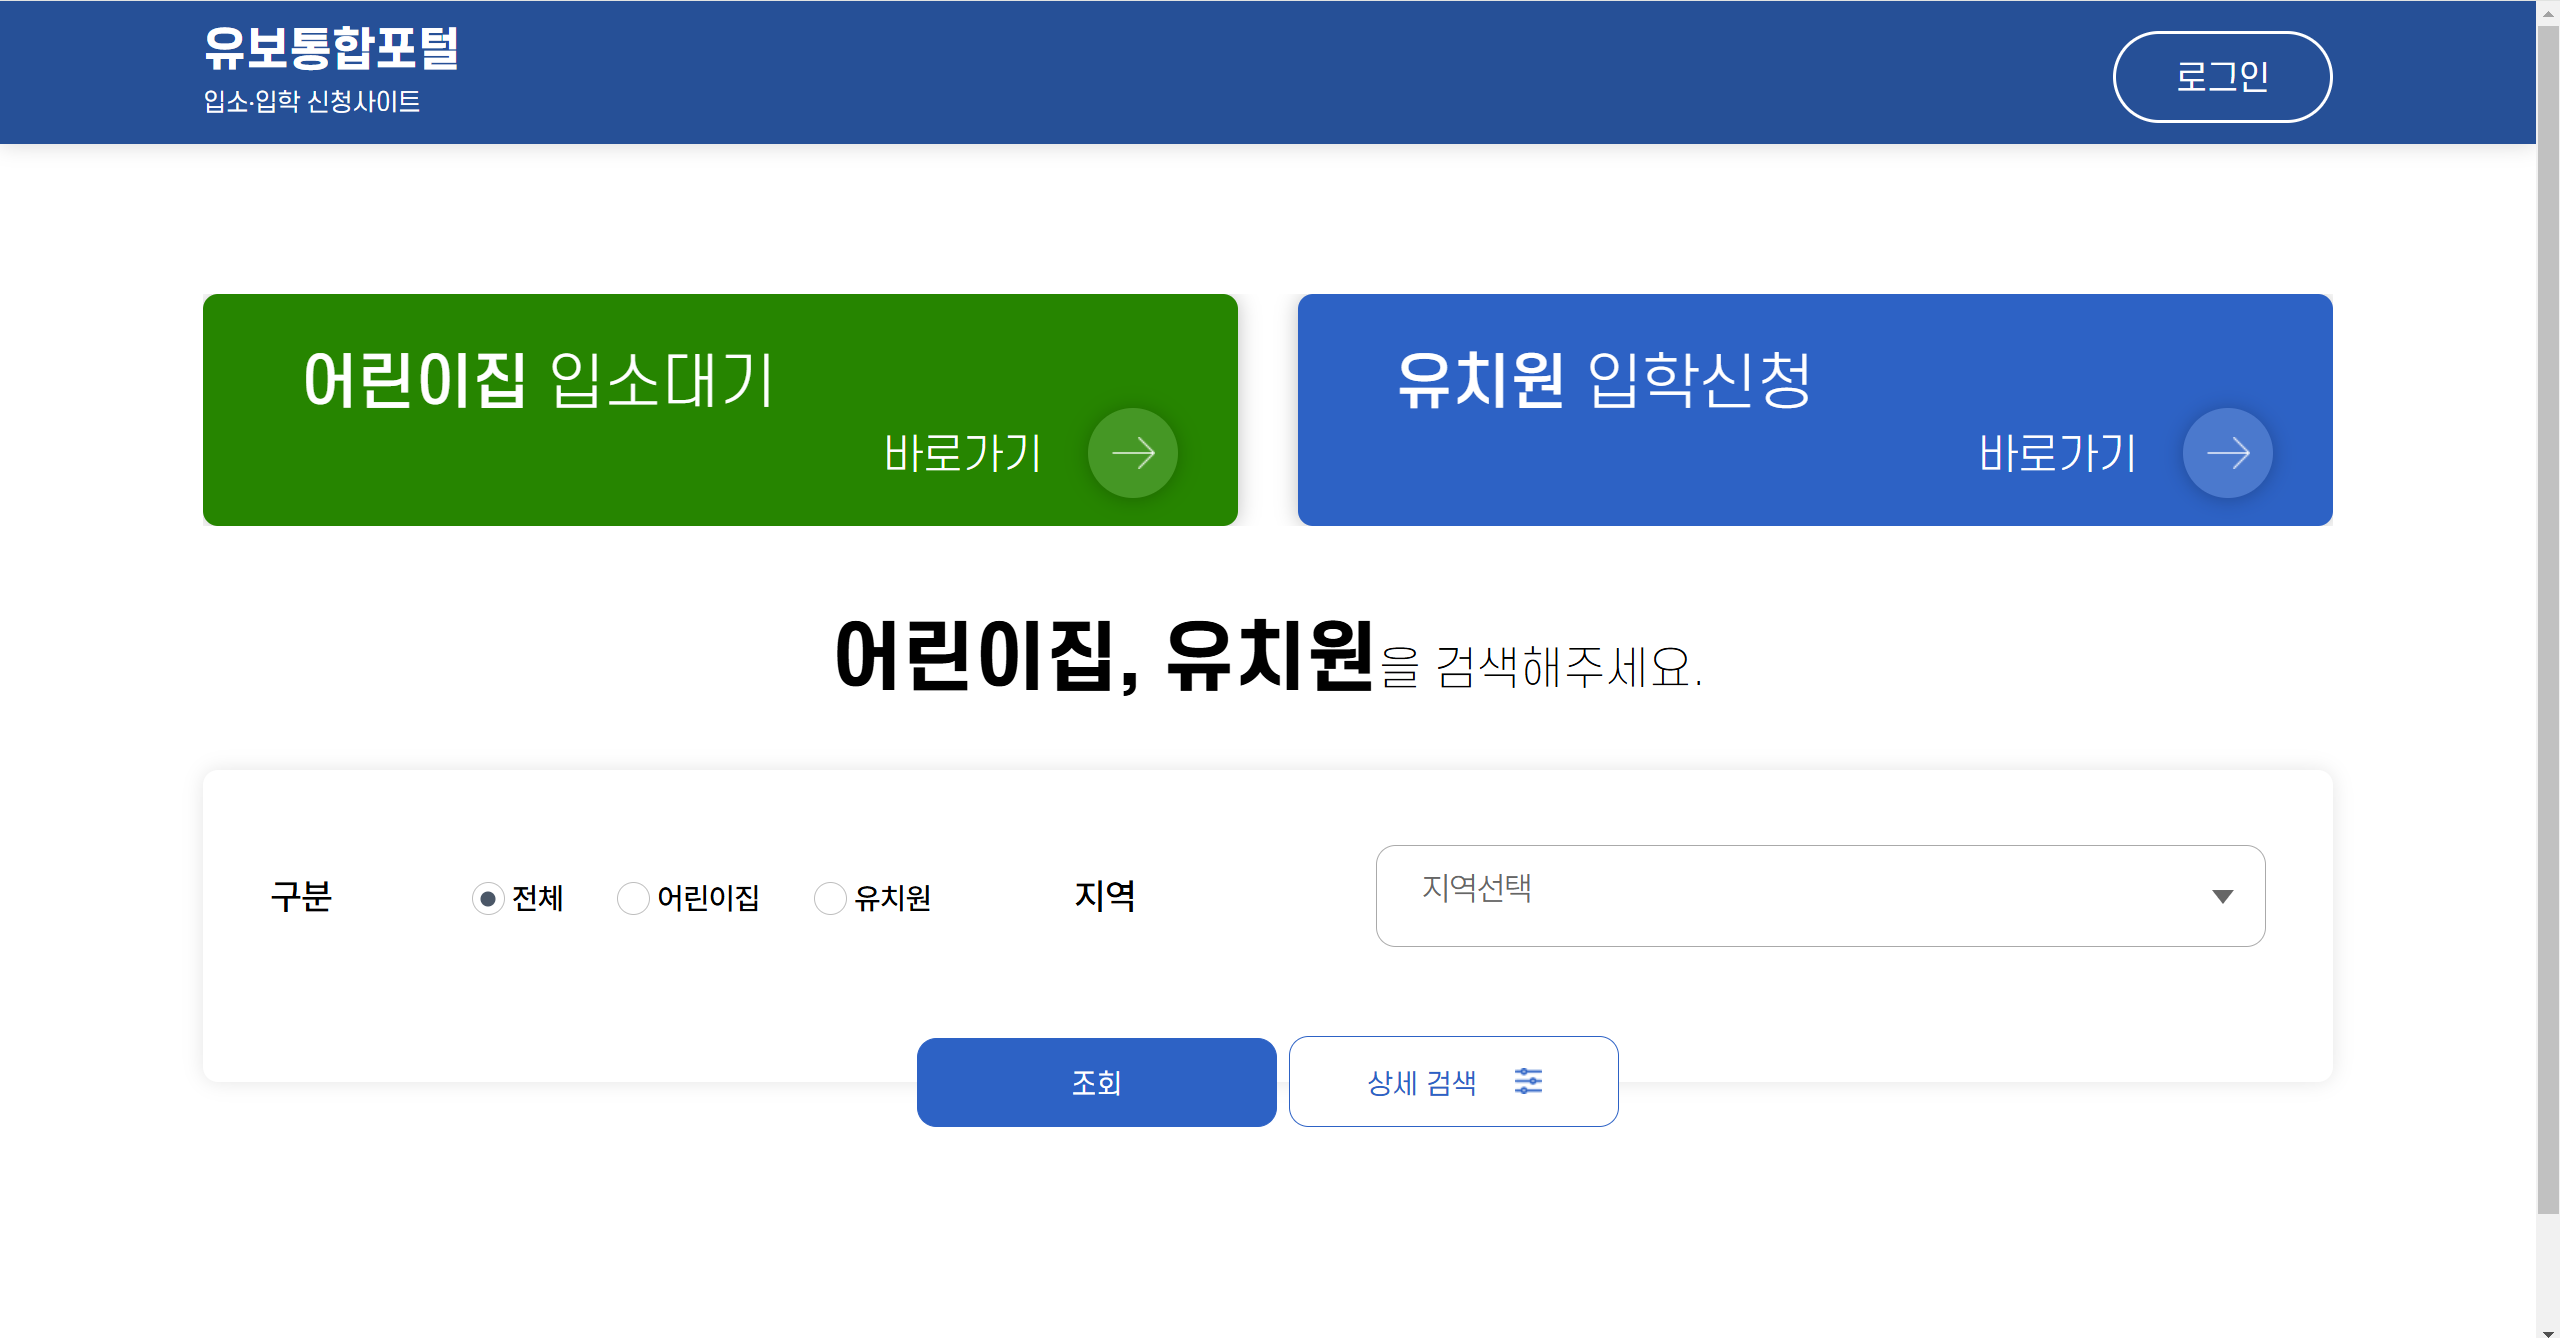Click 바로가기 text on blue banner
Screen dimensions: 2560x1338
point(2058,454)
